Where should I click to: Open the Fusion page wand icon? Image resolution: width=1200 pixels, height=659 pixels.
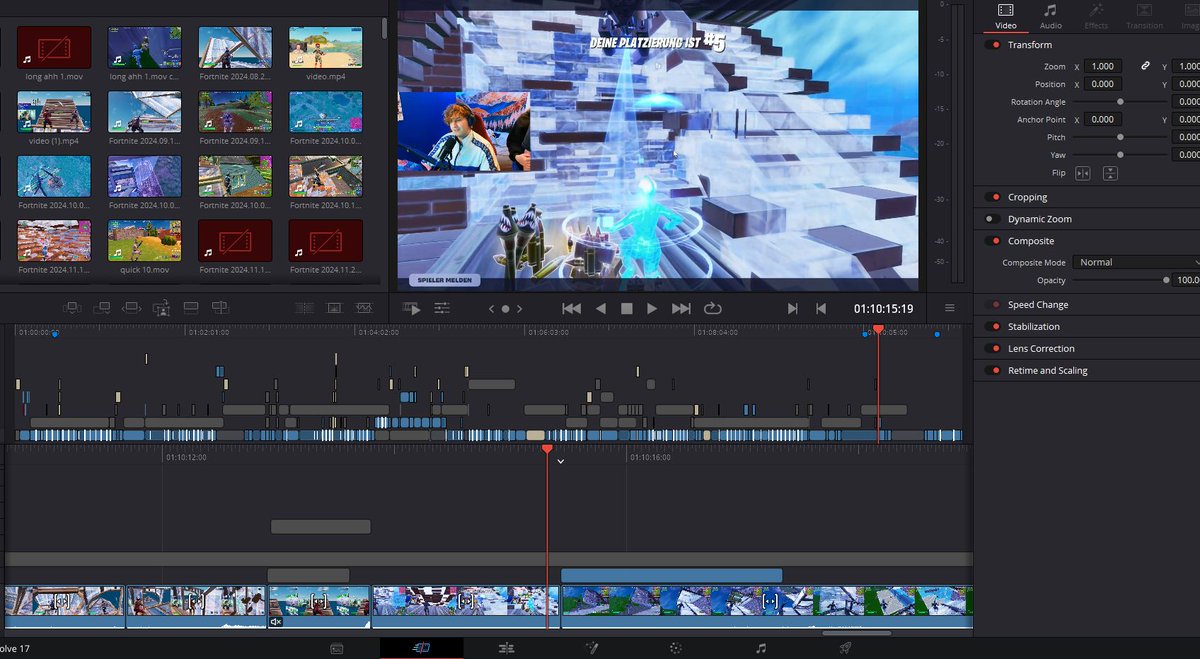(x=592, y=648)
